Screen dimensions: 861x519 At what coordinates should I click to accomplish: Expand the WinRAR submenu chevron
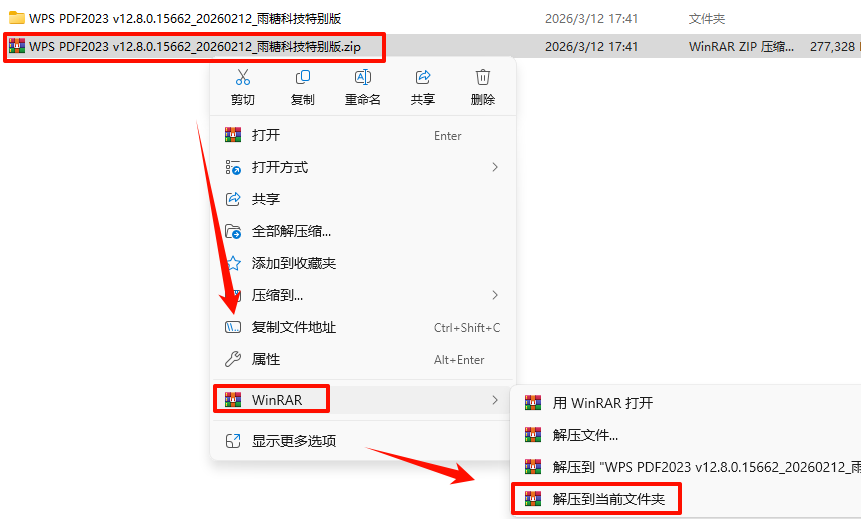coord(495,400)
